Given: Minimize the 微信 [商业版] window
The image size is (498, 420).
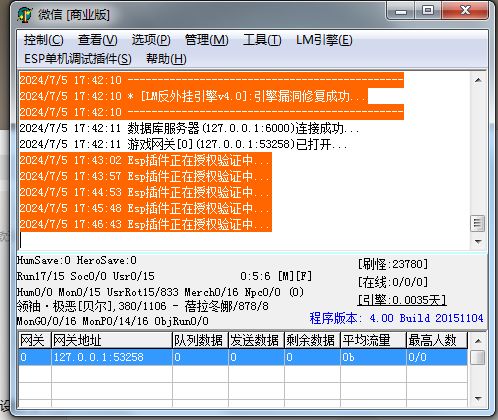Looking at the screenshot, I should tap(401, 12).
